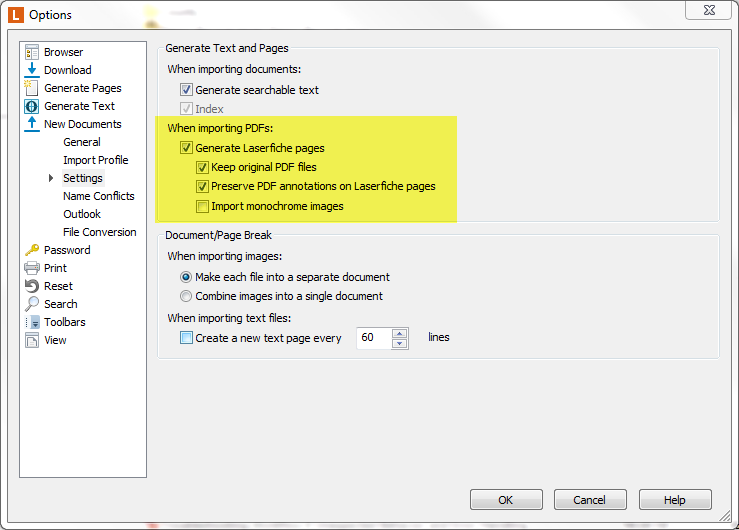Select New Documents in the tree
739x530 pixels.
(x=82, y=124)
